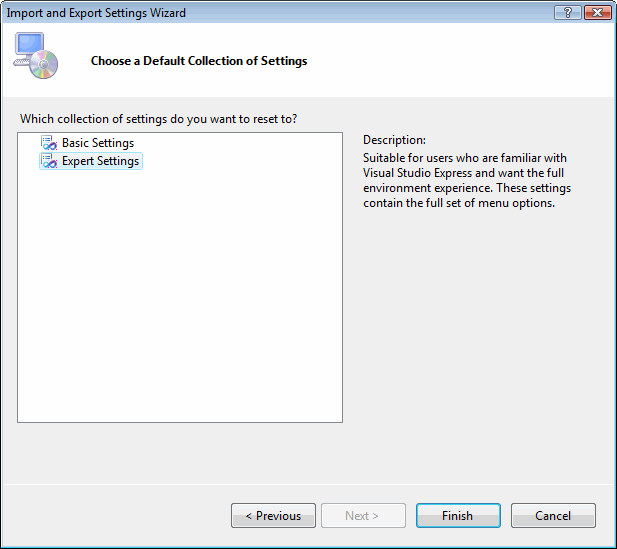Click the 'Which collection of settings' prompt
This screenshot has width=617, height=549.
point(158,119)
